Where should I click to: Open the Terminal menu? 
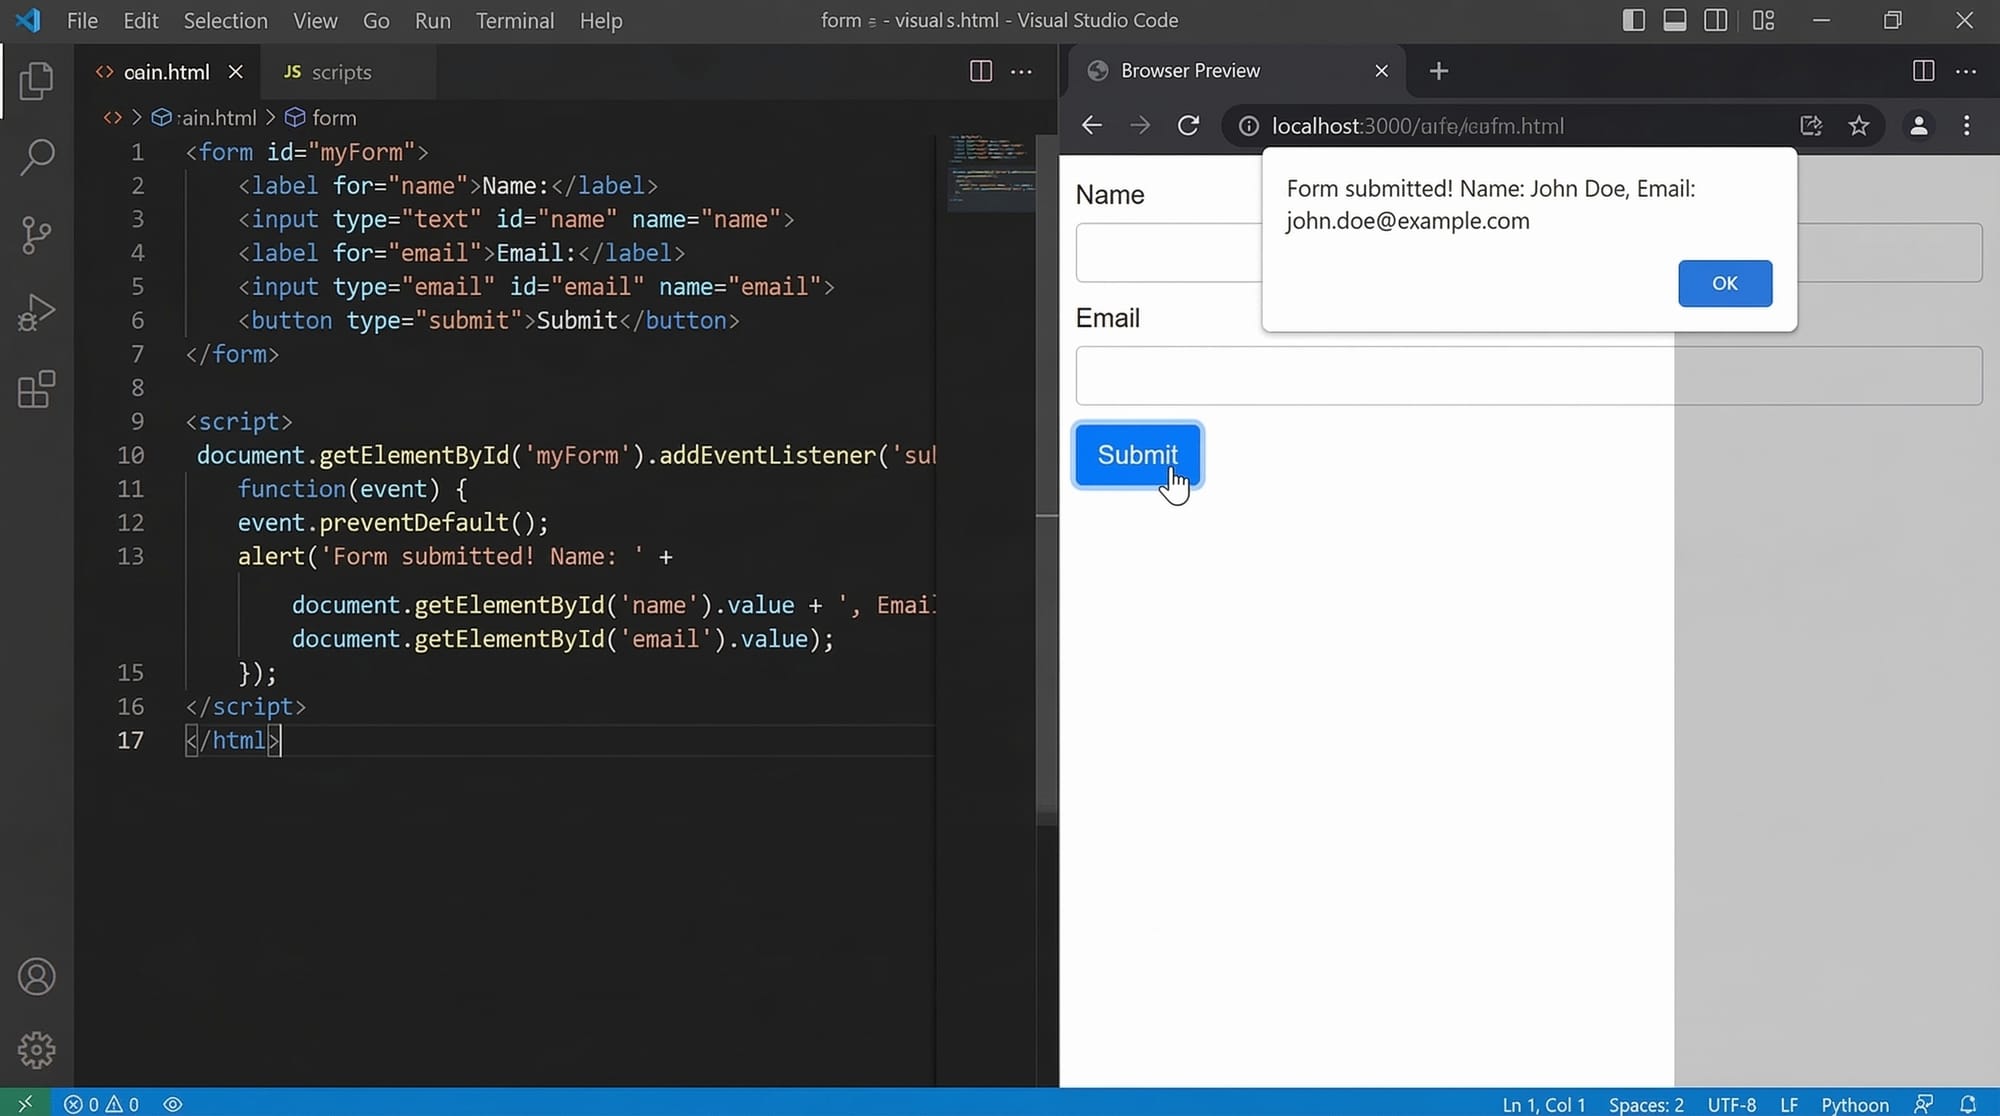(514, 20)
